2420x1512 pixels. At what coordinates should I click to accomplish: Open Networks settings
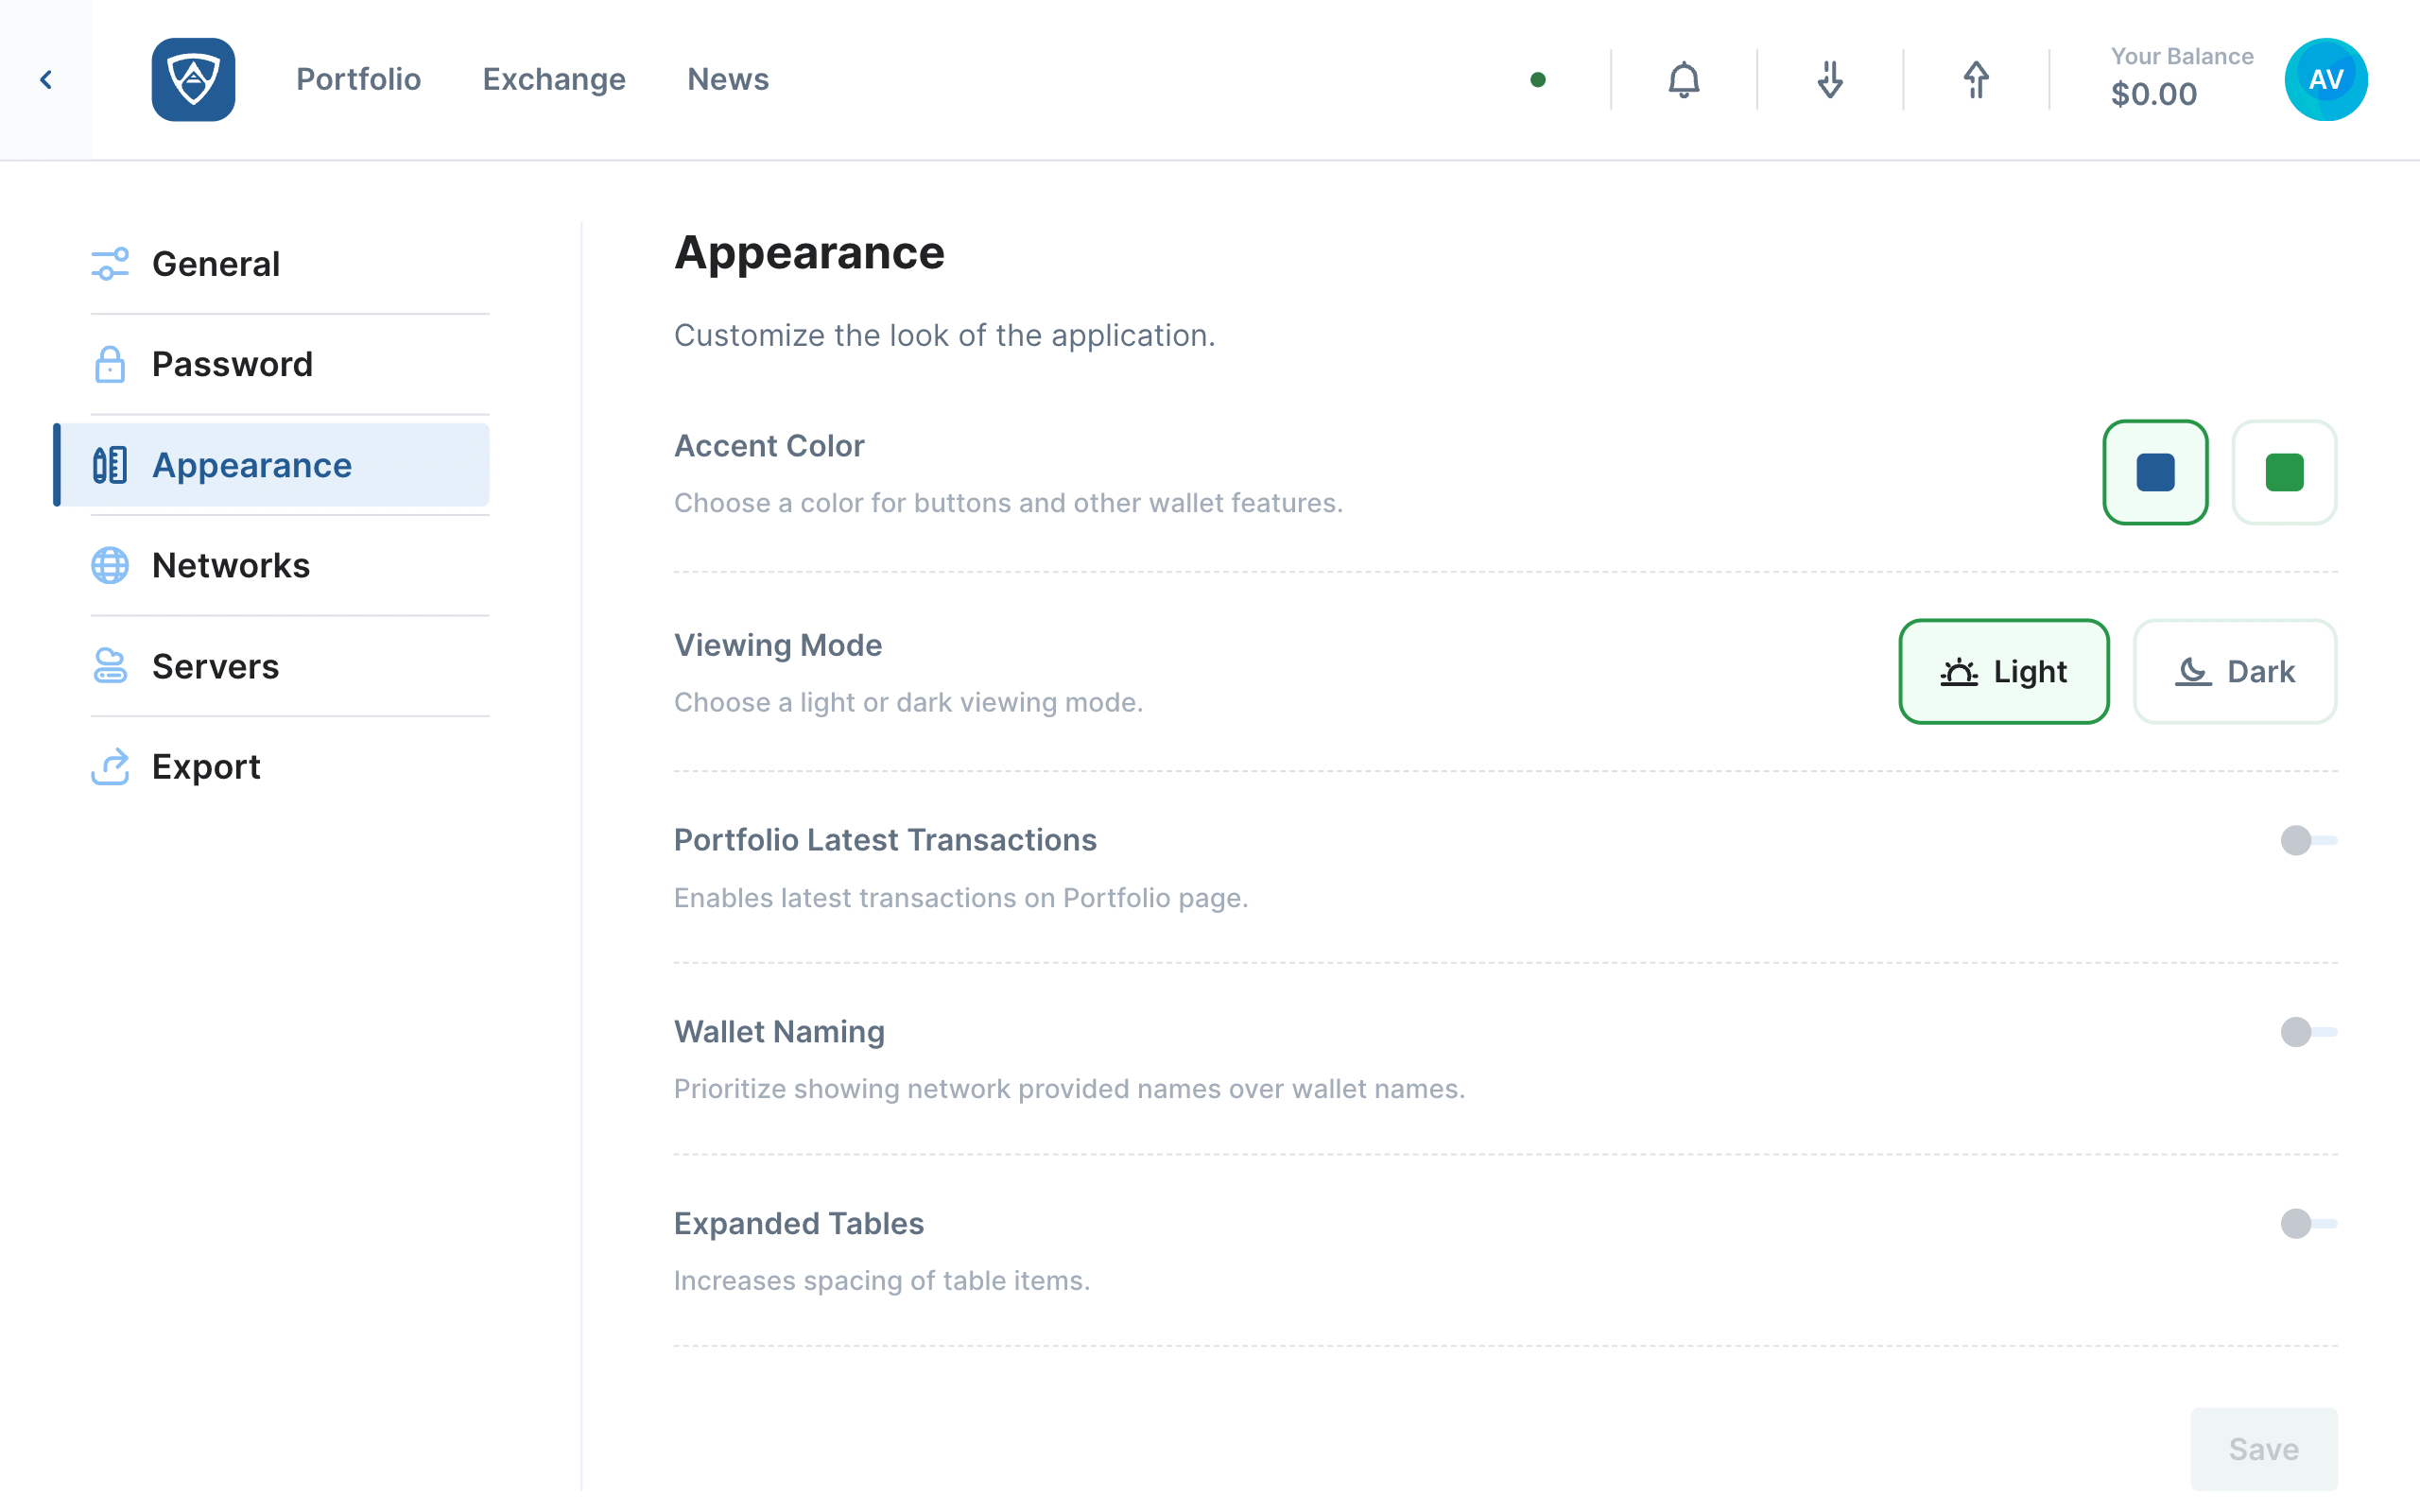(290, 565)
